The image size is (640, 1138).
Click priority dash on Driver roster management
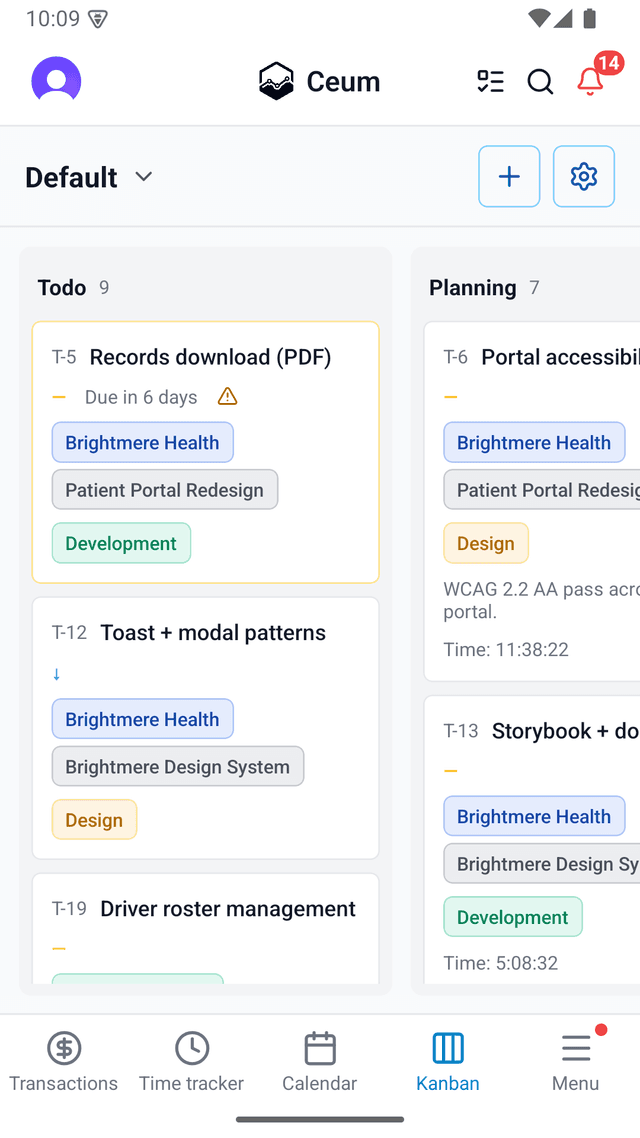pyautogui.click(x=60, y=949)
